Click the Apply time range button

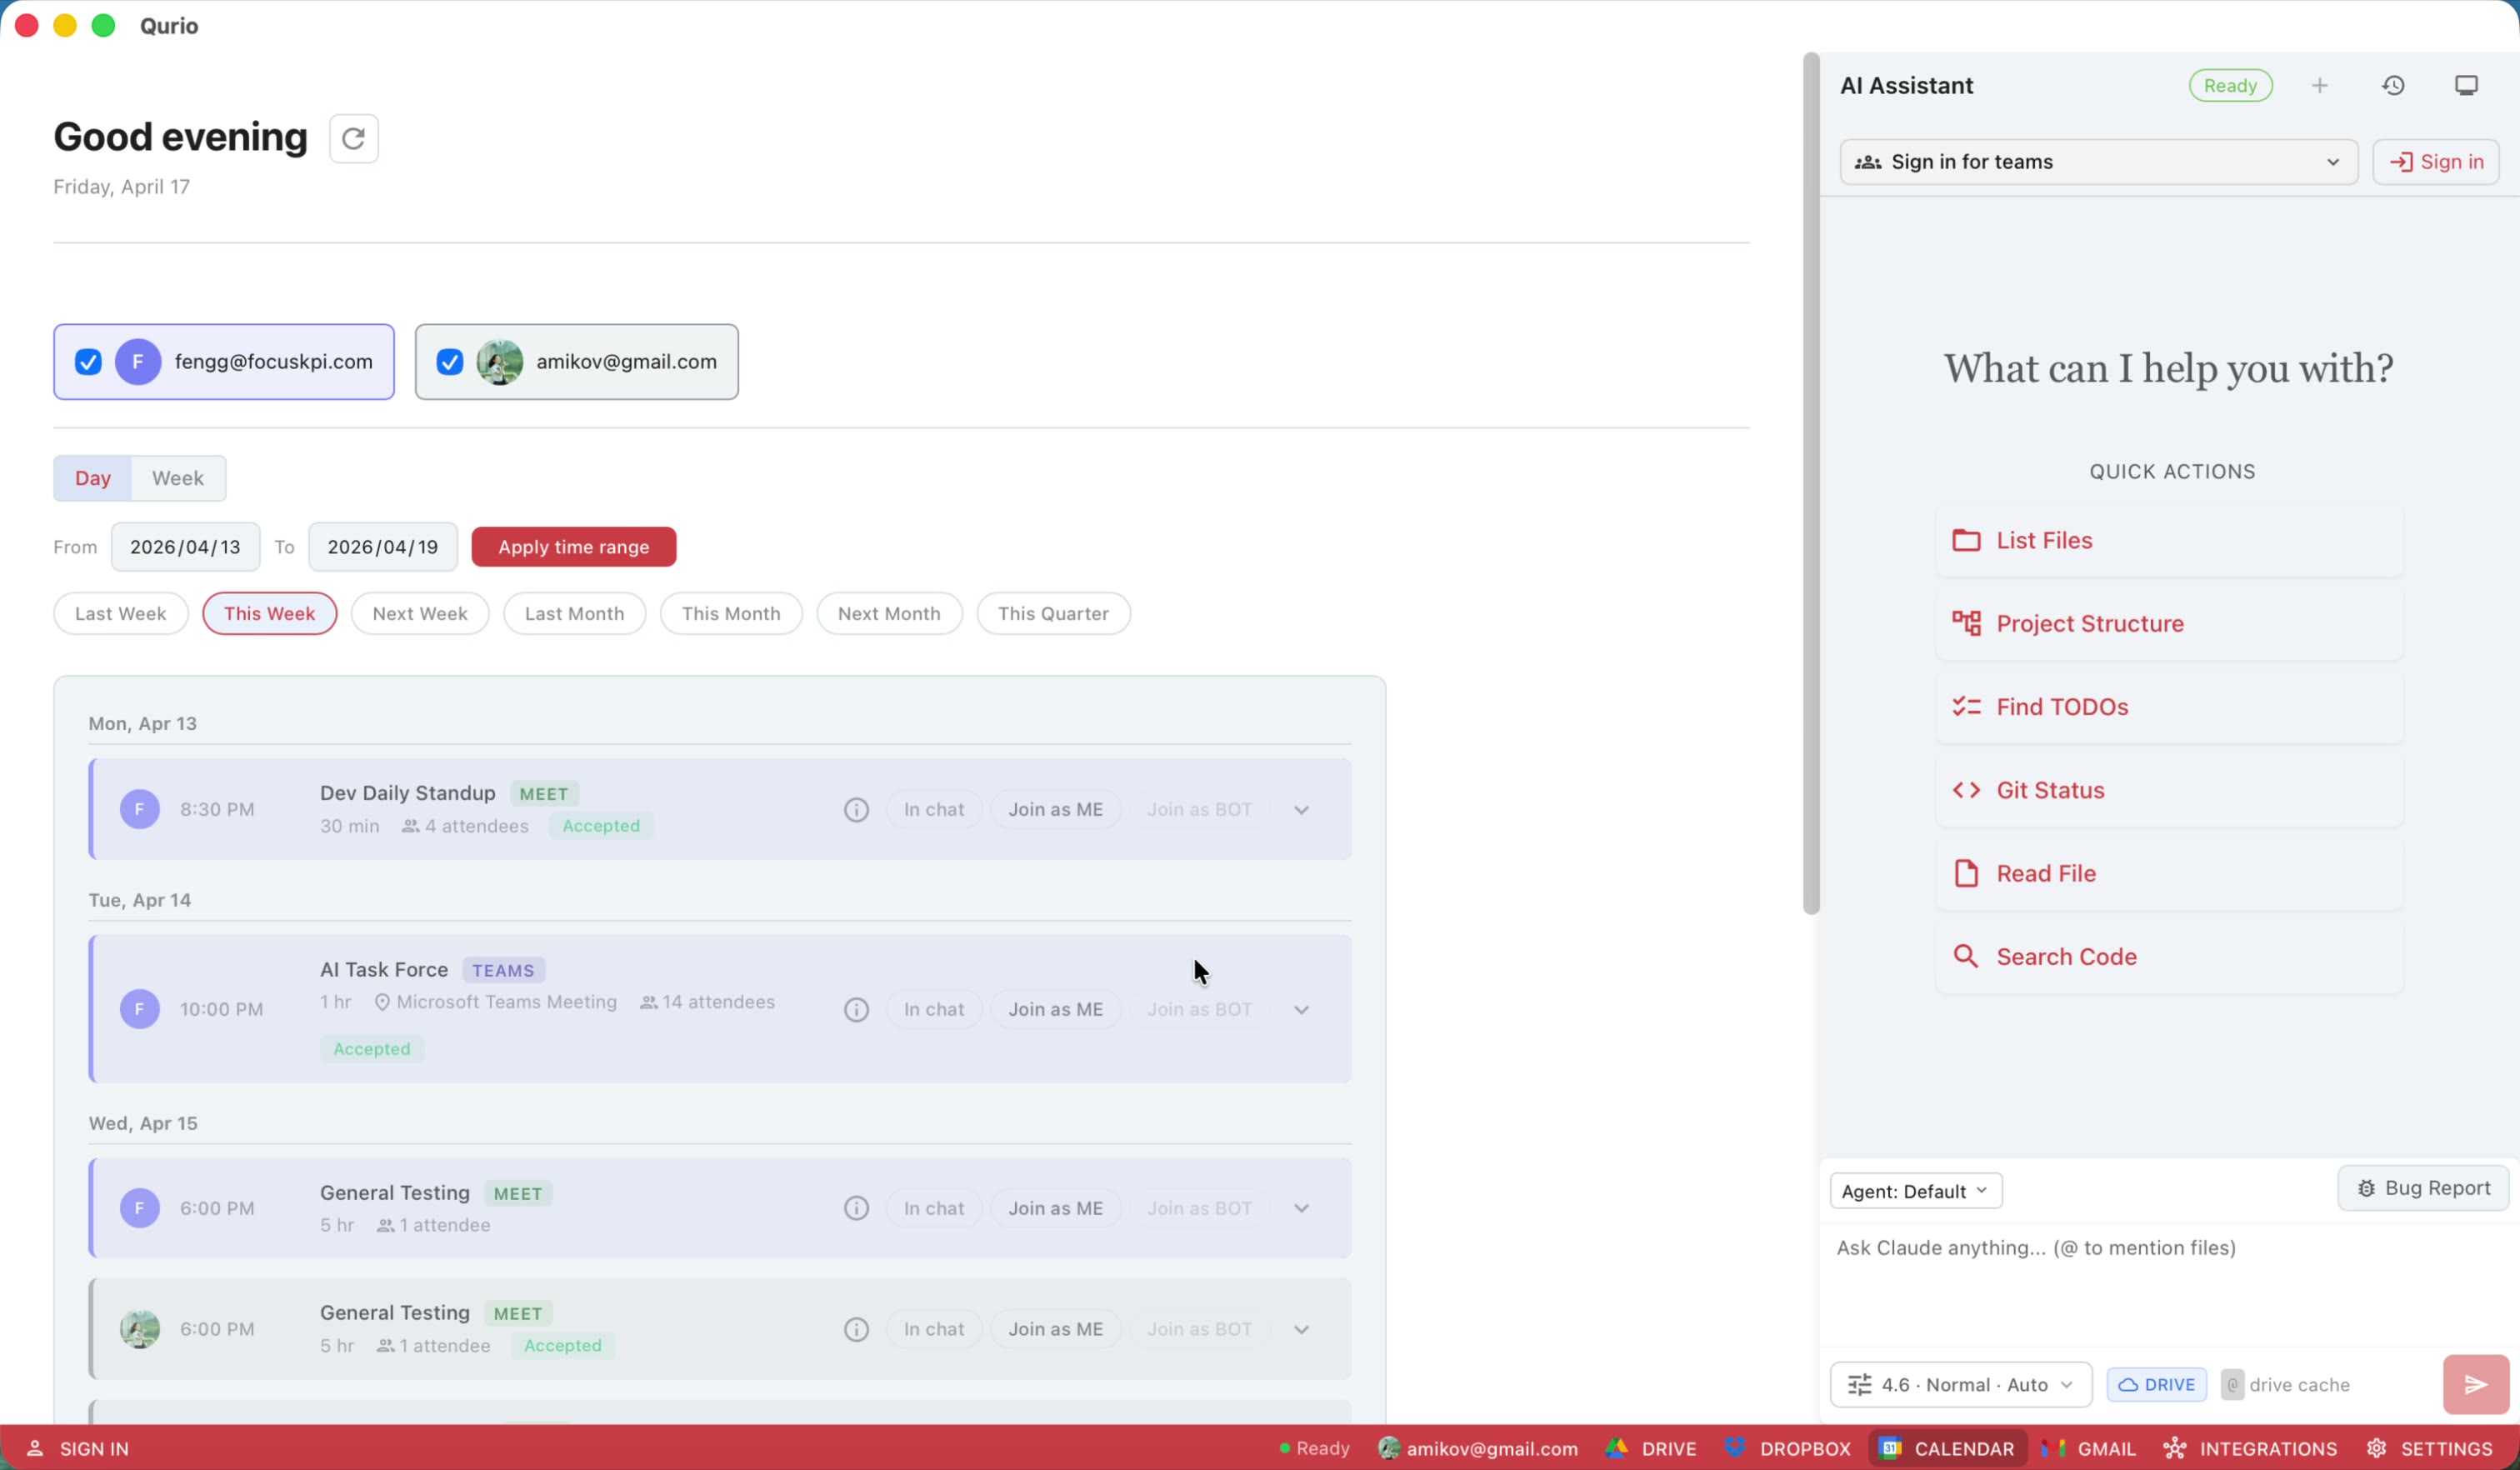573,547
